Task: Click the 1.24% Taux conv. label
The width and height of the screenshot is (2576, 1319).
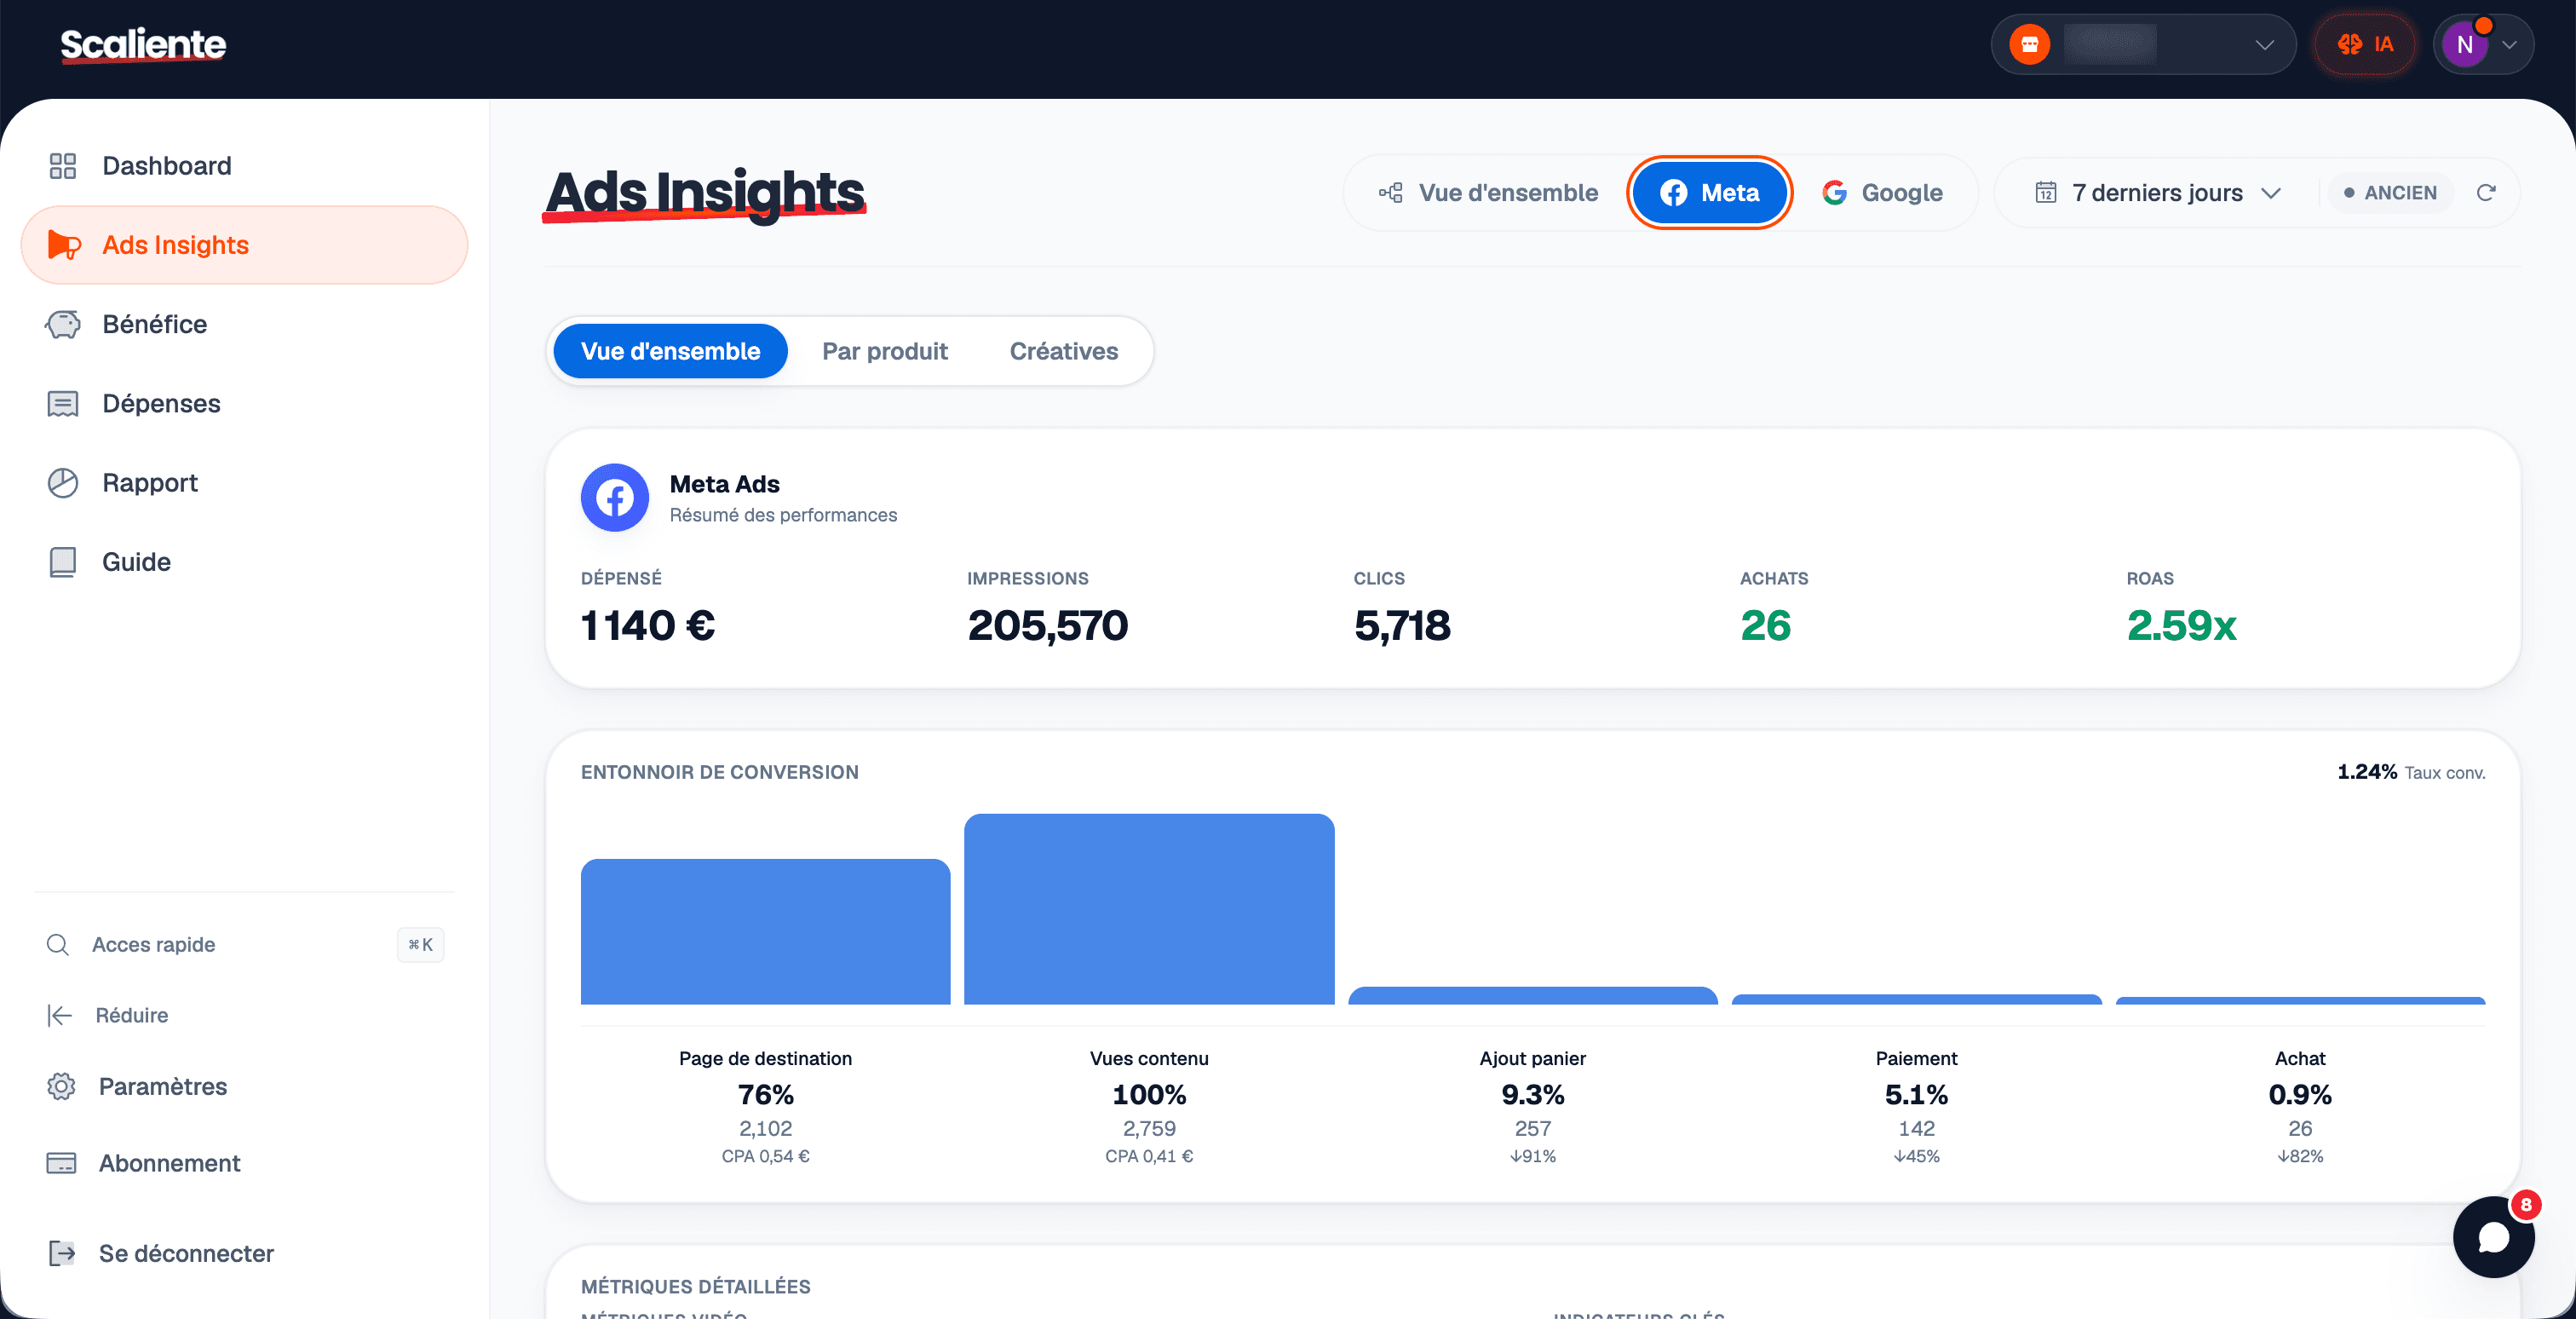Action: click(2411, 772)
